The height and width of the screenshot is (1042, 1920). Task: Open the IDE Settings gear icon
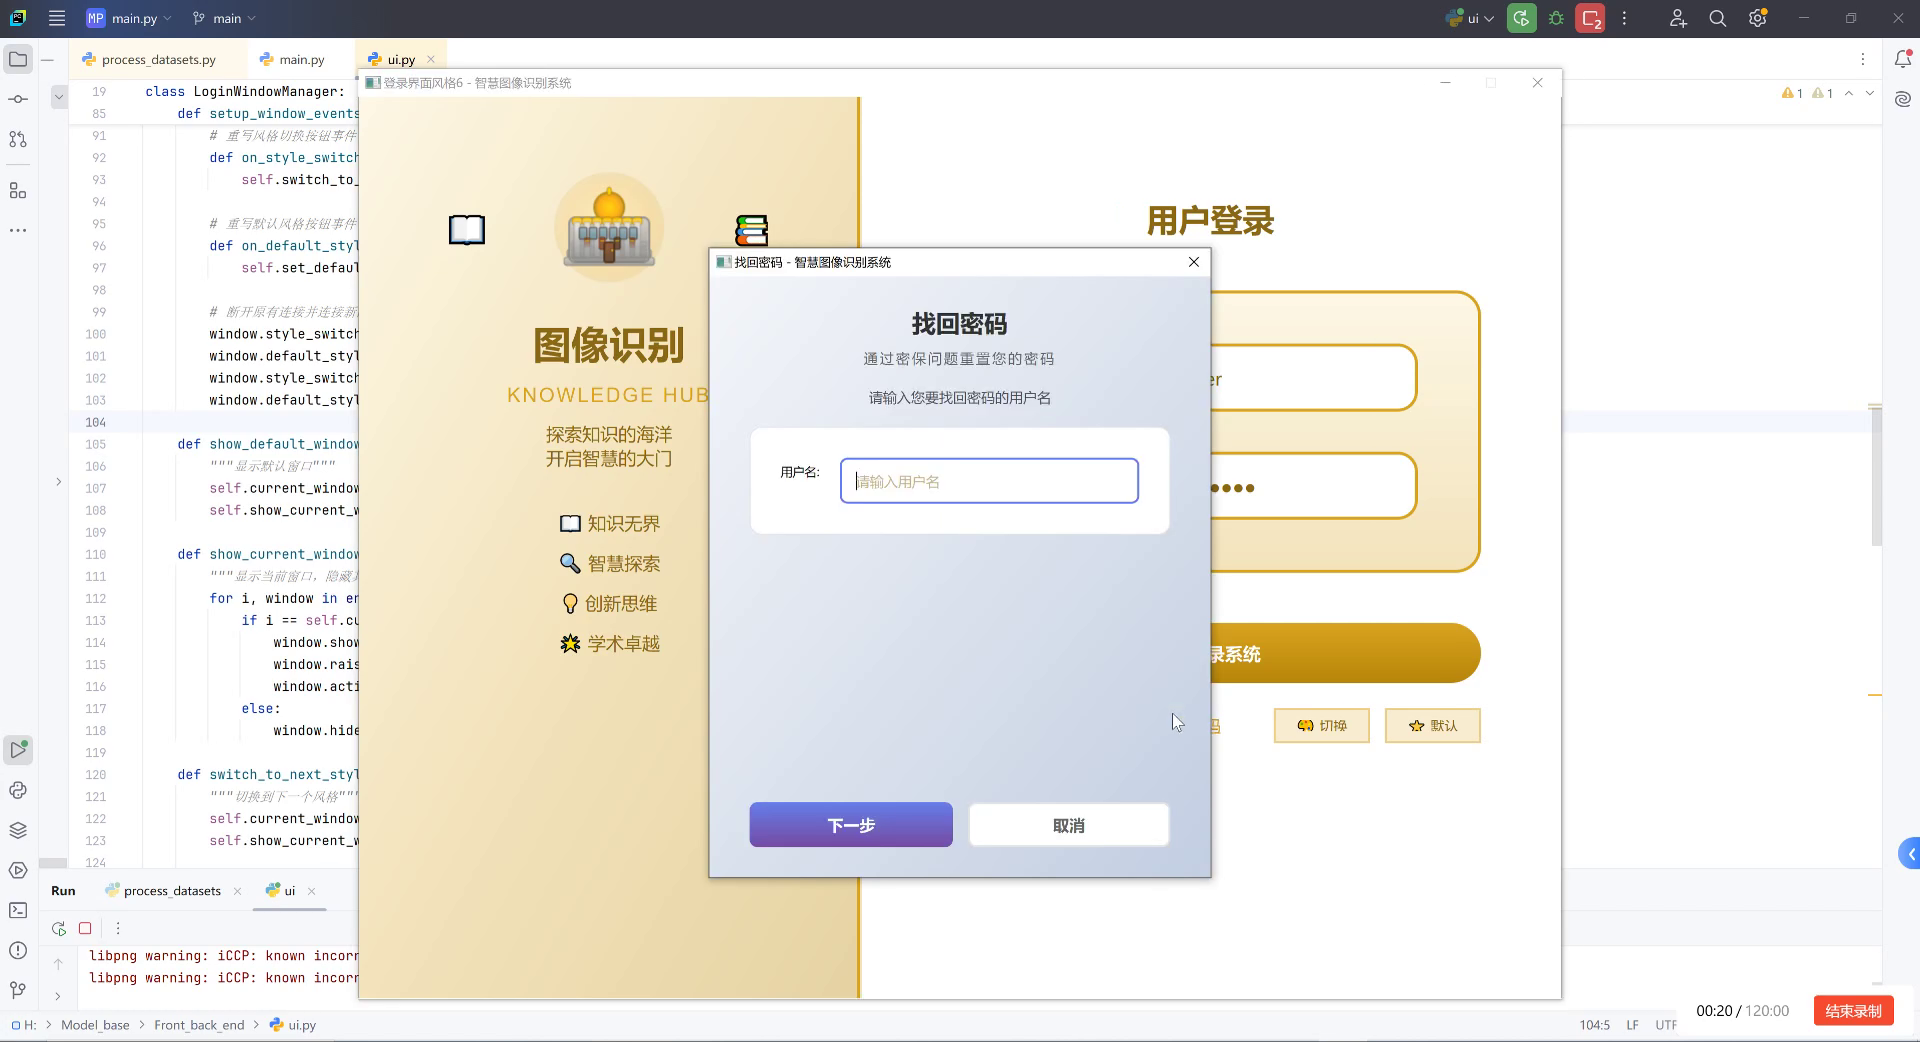pyautogui.click(x=1757, y=18)
